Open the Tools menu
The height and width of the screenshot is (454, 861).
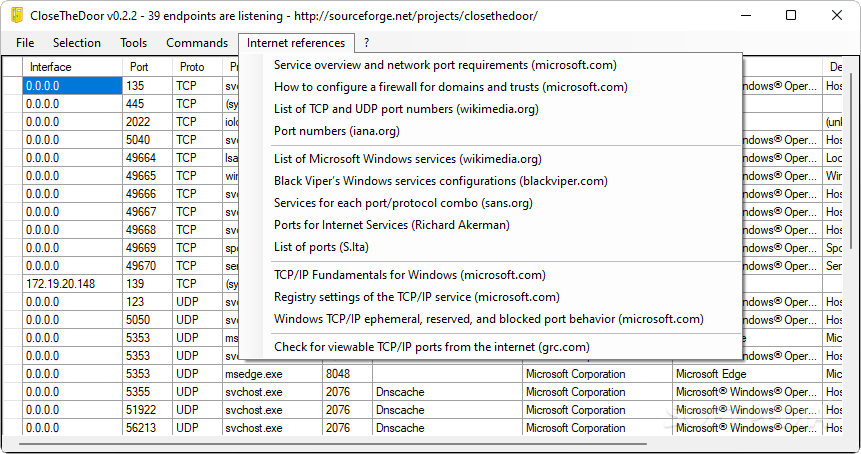pyautogui.click(x=133, y=43)
